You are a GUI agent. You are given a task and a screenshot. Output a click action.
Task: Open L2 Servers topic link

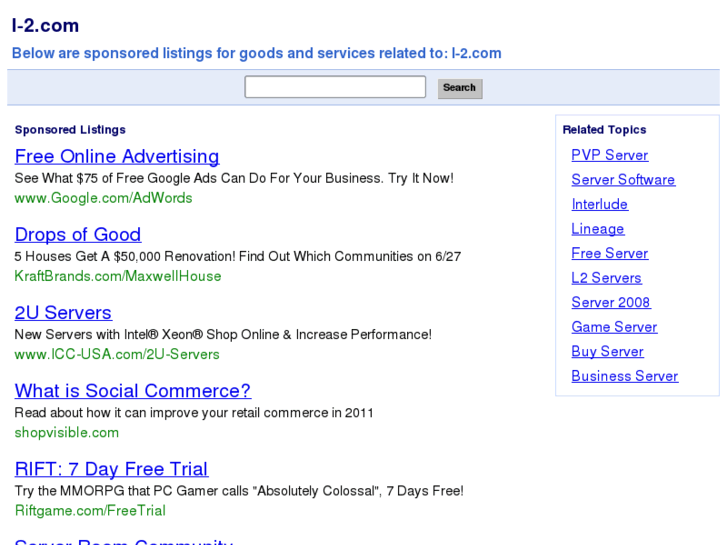(606, 278)
